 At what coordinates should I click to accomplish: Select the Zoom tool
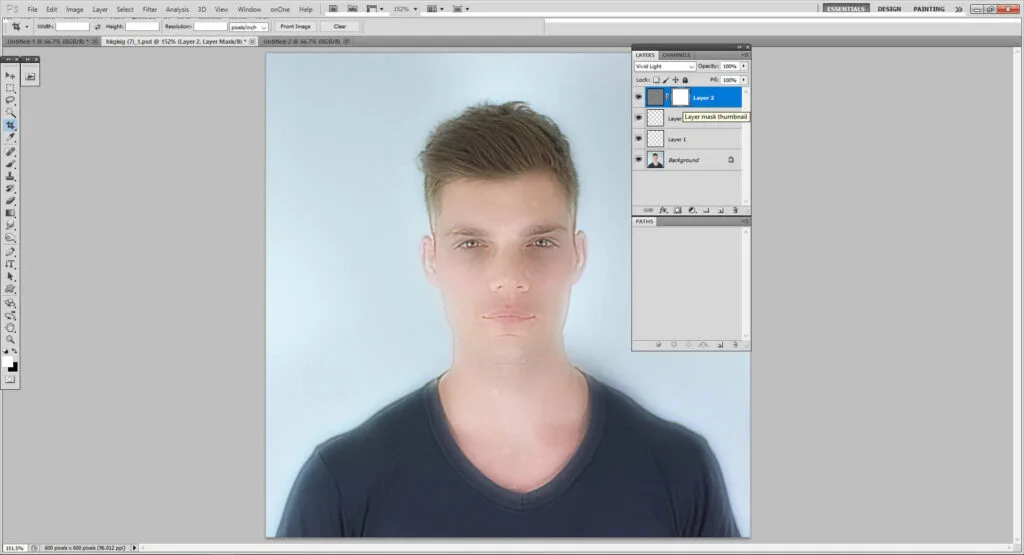coord(10,340)
